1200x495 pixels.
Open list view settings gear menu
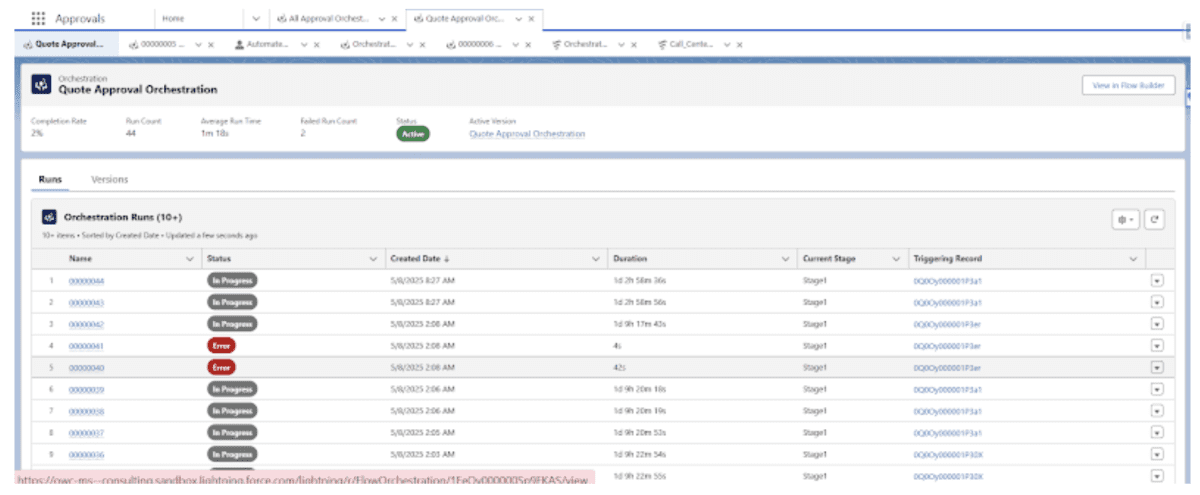tap(1126, 219)
